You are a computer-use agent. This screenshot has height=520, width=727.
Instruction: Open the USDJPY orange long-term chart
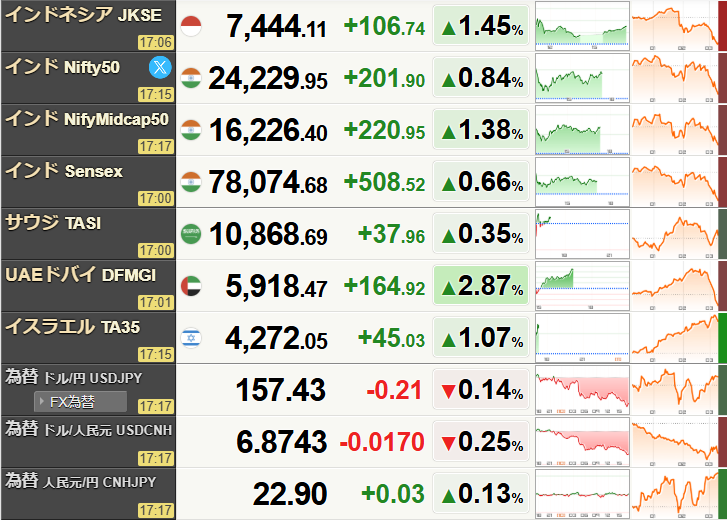[x=675, y=390]
